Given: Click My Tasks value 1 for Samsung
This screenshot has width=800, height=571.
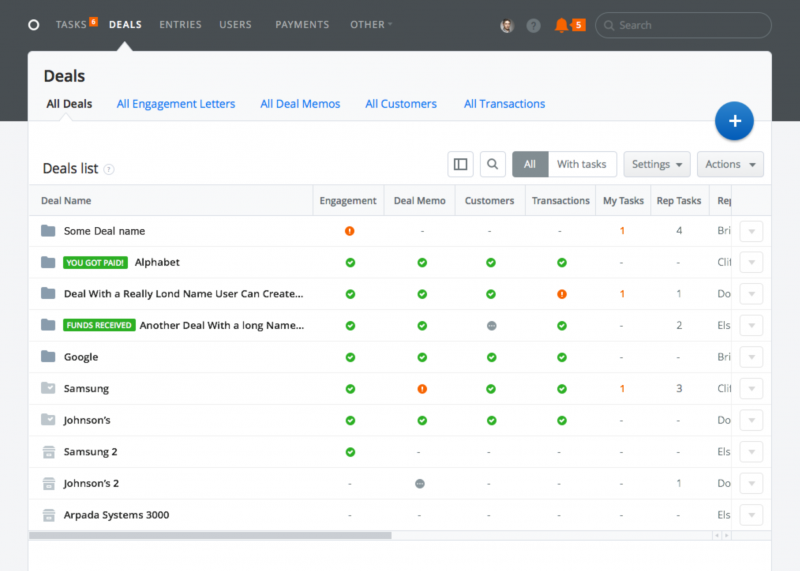Looking at the screenshot, I should pos(622,389).
